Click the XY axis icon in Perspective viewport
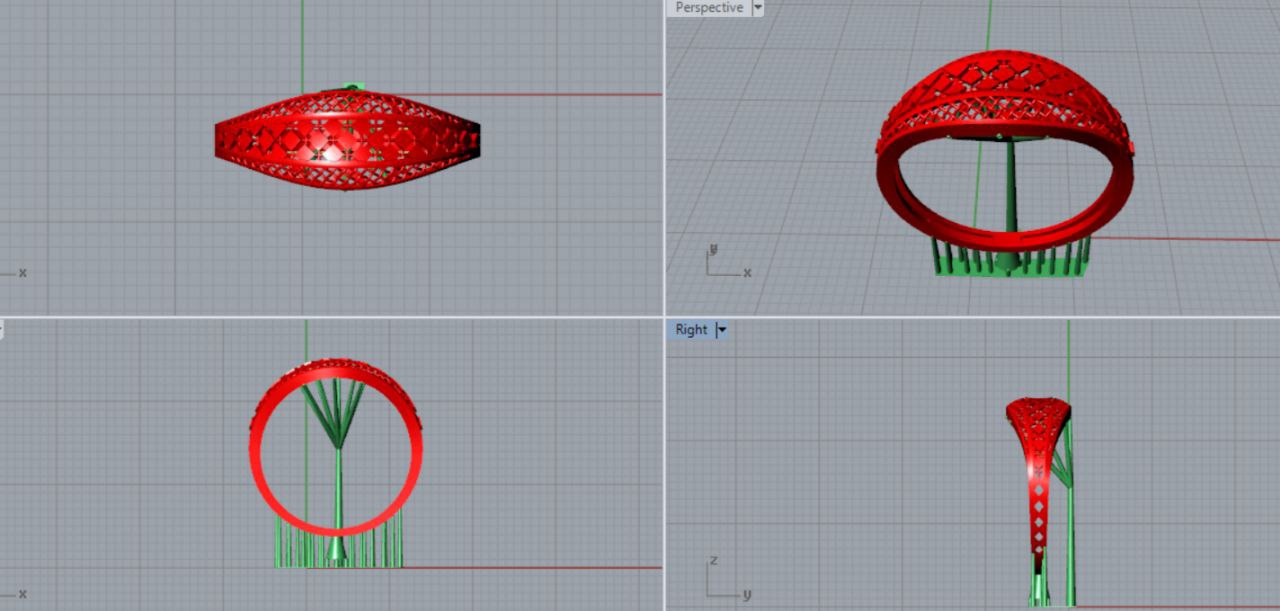 pyautogui.click(x=720, y=262)
